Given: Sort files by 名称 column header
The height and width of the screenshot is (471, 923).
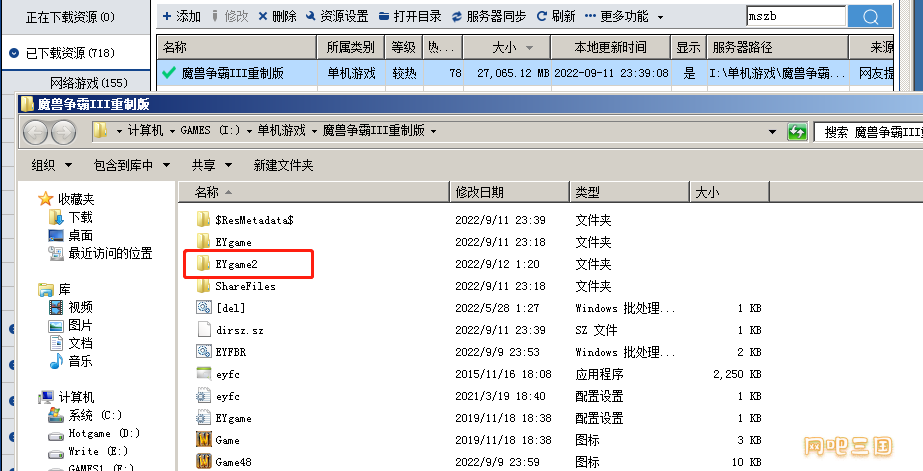Looking at the screenshot, I should [314, 192].
